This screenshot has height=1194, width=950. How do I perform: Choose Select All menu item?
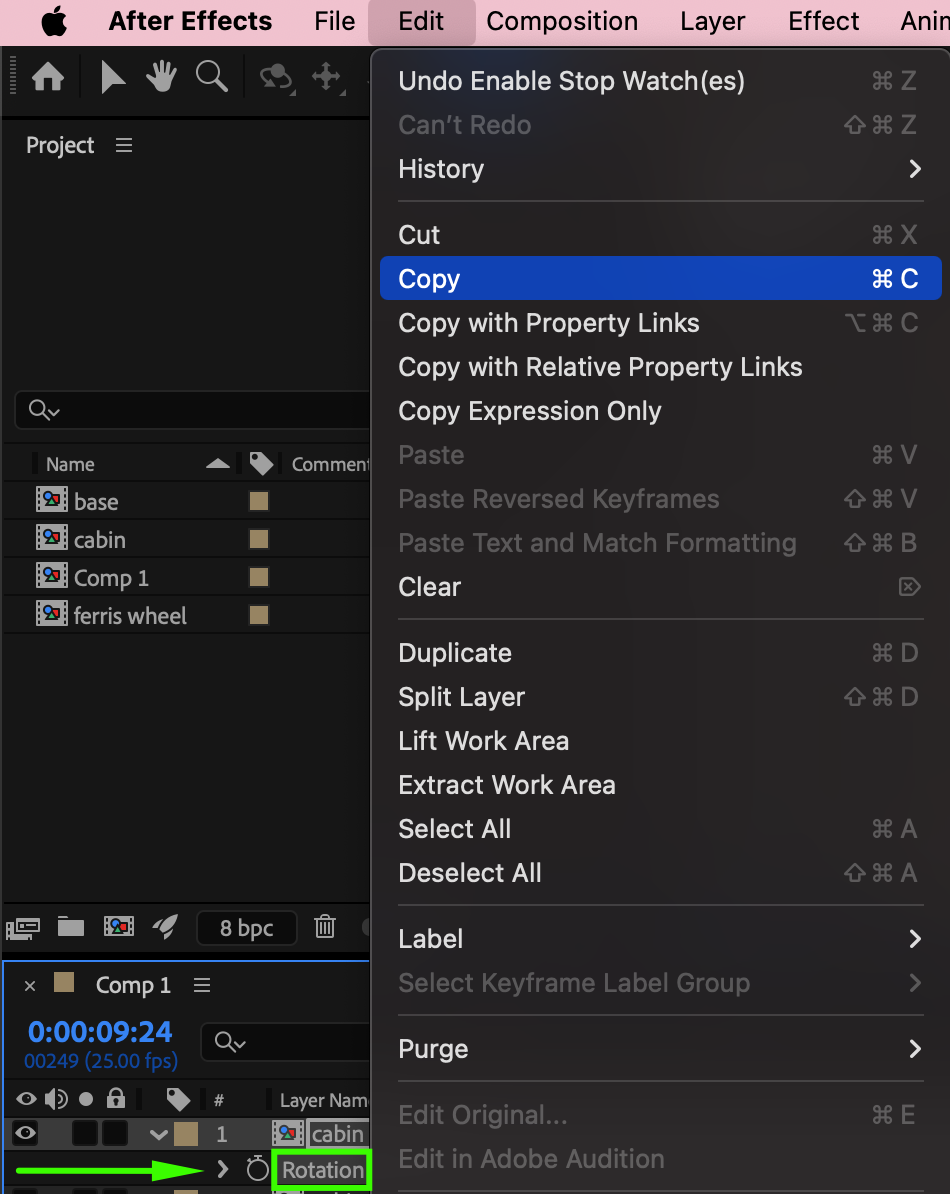point(660,829)
